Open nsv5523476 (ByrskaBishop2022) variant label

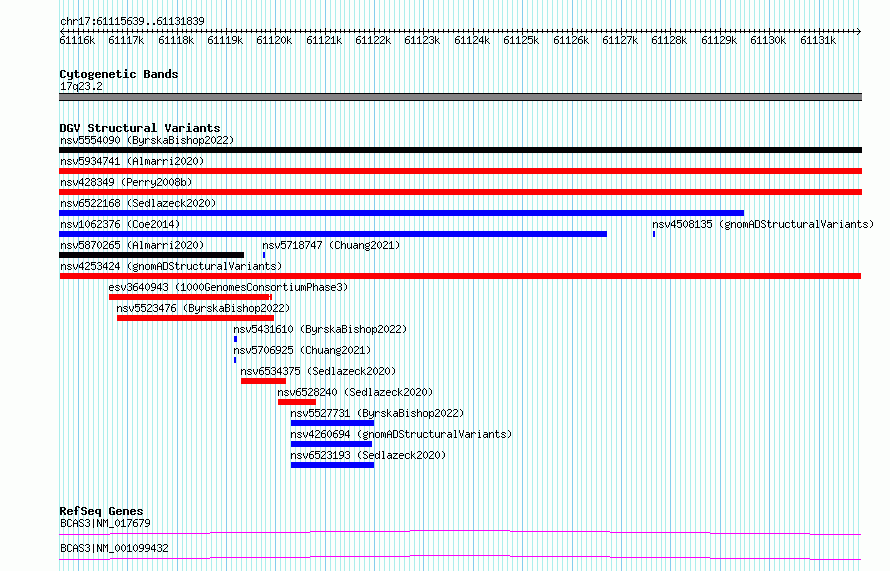(203, 308)
